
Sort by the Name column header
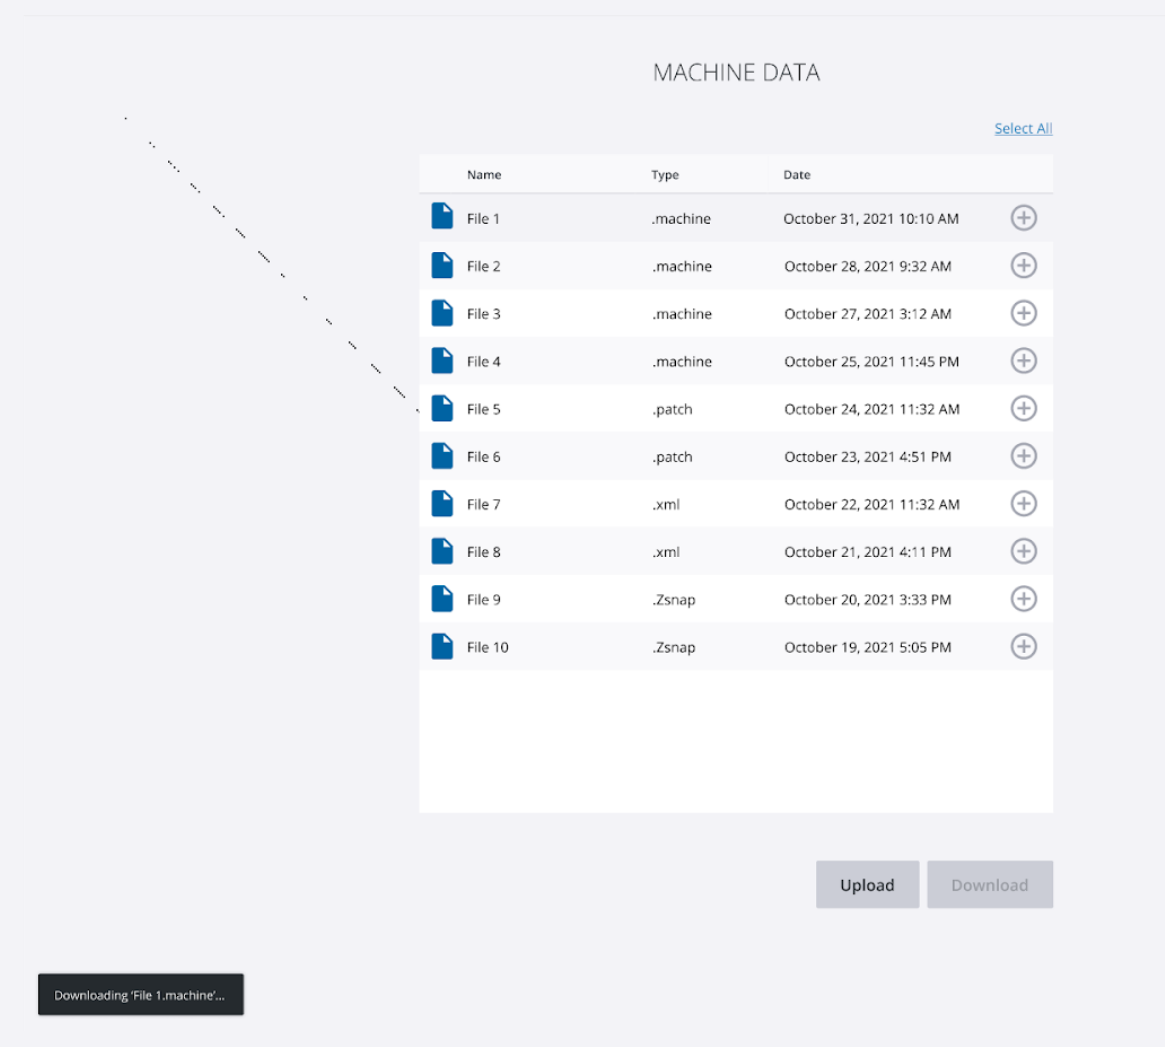[x=484, y=175]
